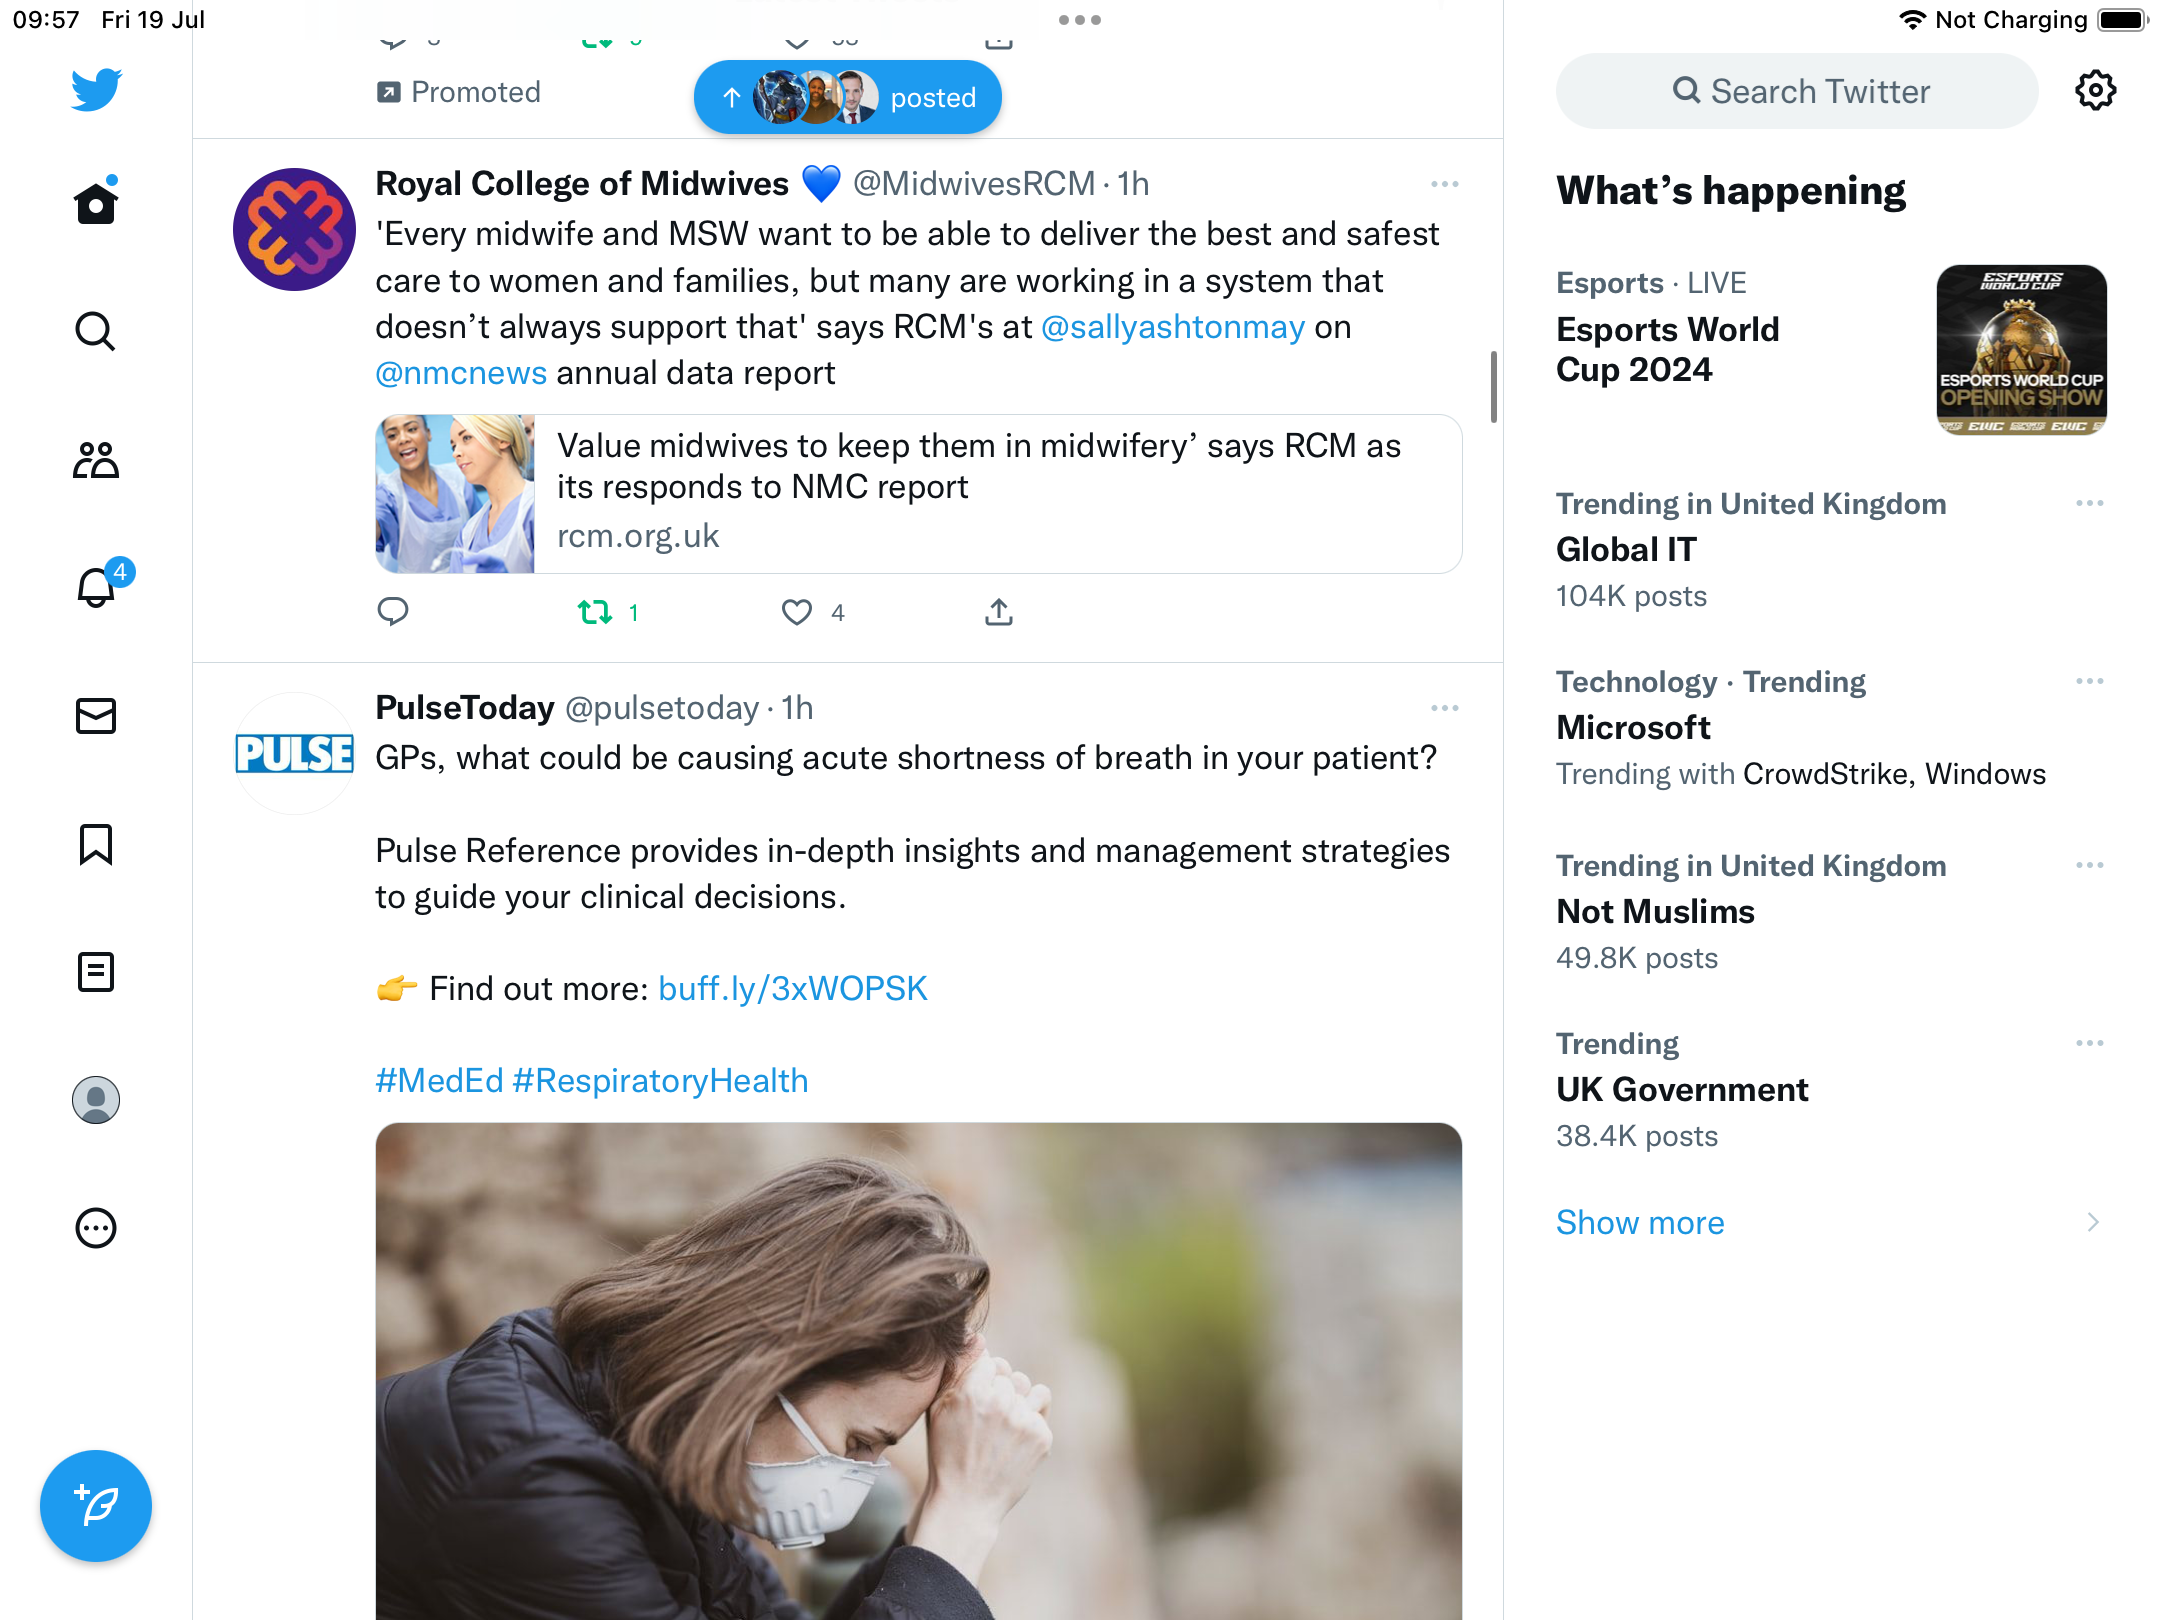Open the rcm.org.uk article card
2160x1620 pixels.
point(918,494)
